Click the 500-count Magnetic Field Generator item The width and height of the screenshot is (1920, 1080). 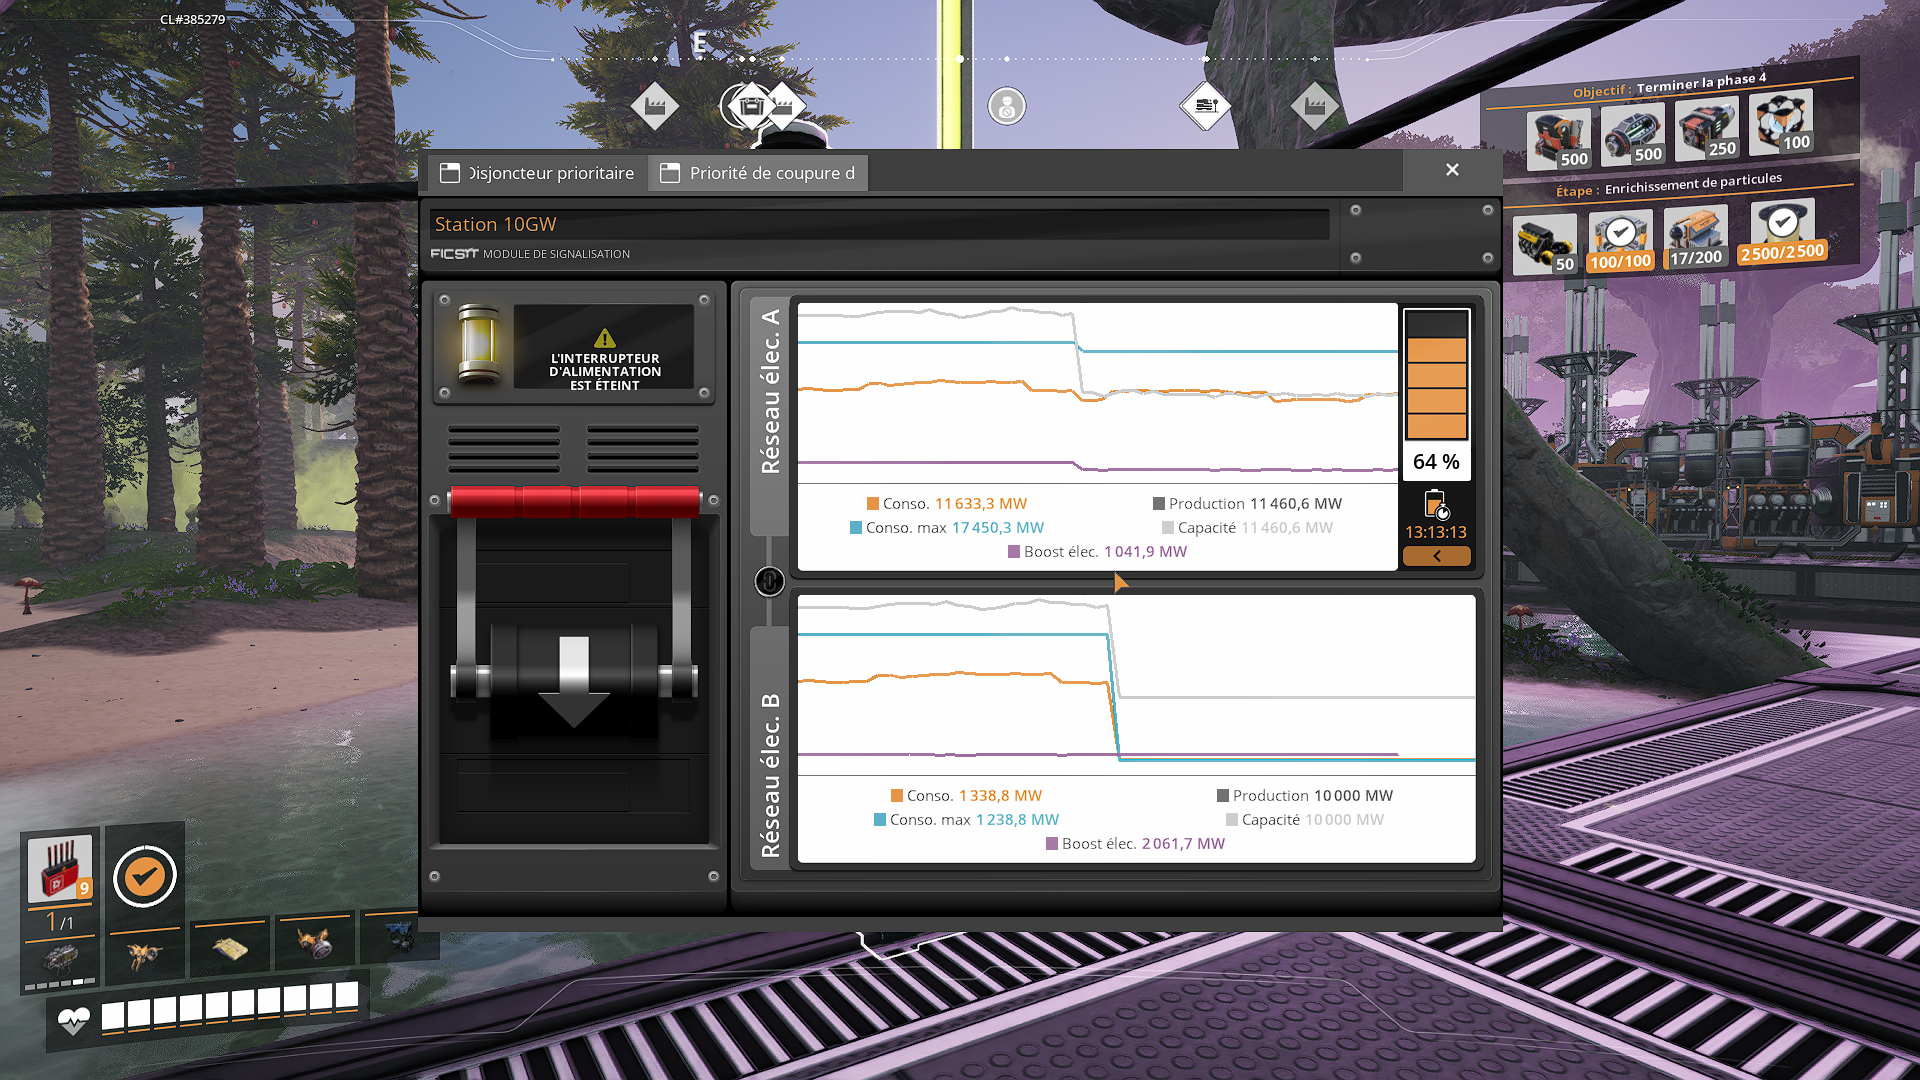(1632, 133)
